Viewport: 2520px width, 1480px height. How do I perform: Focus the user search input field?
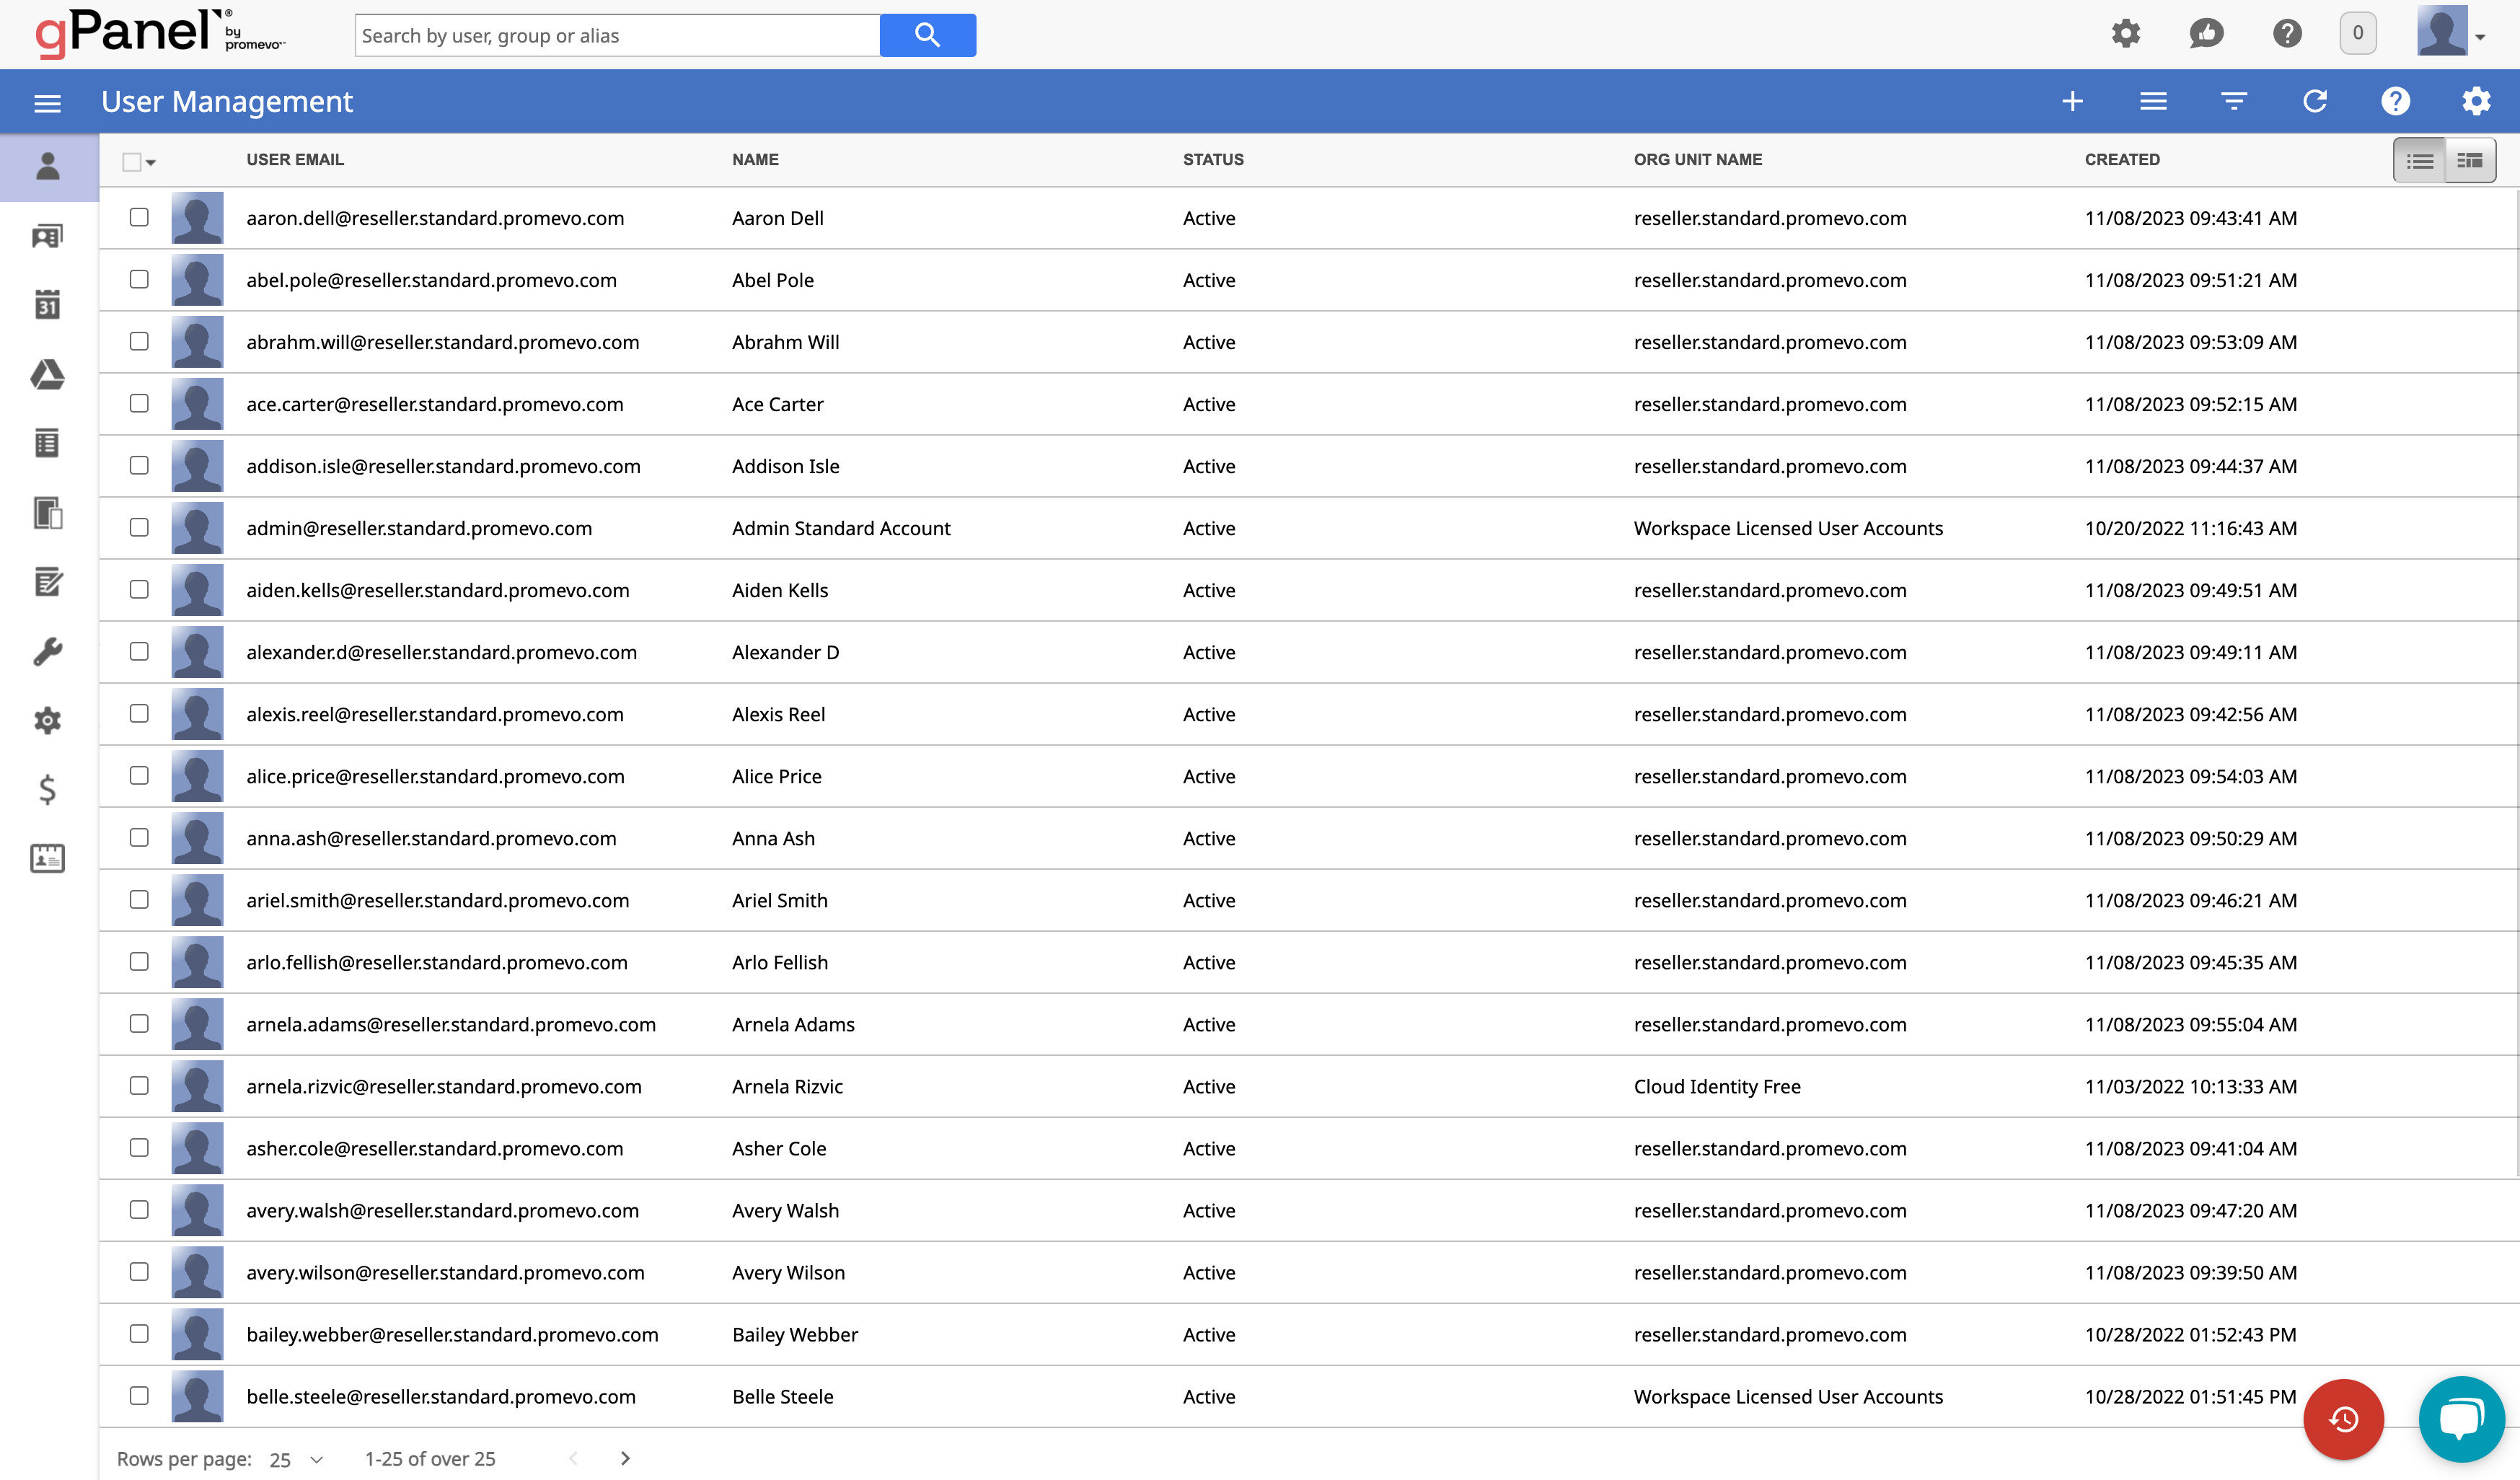coord(617,35)
